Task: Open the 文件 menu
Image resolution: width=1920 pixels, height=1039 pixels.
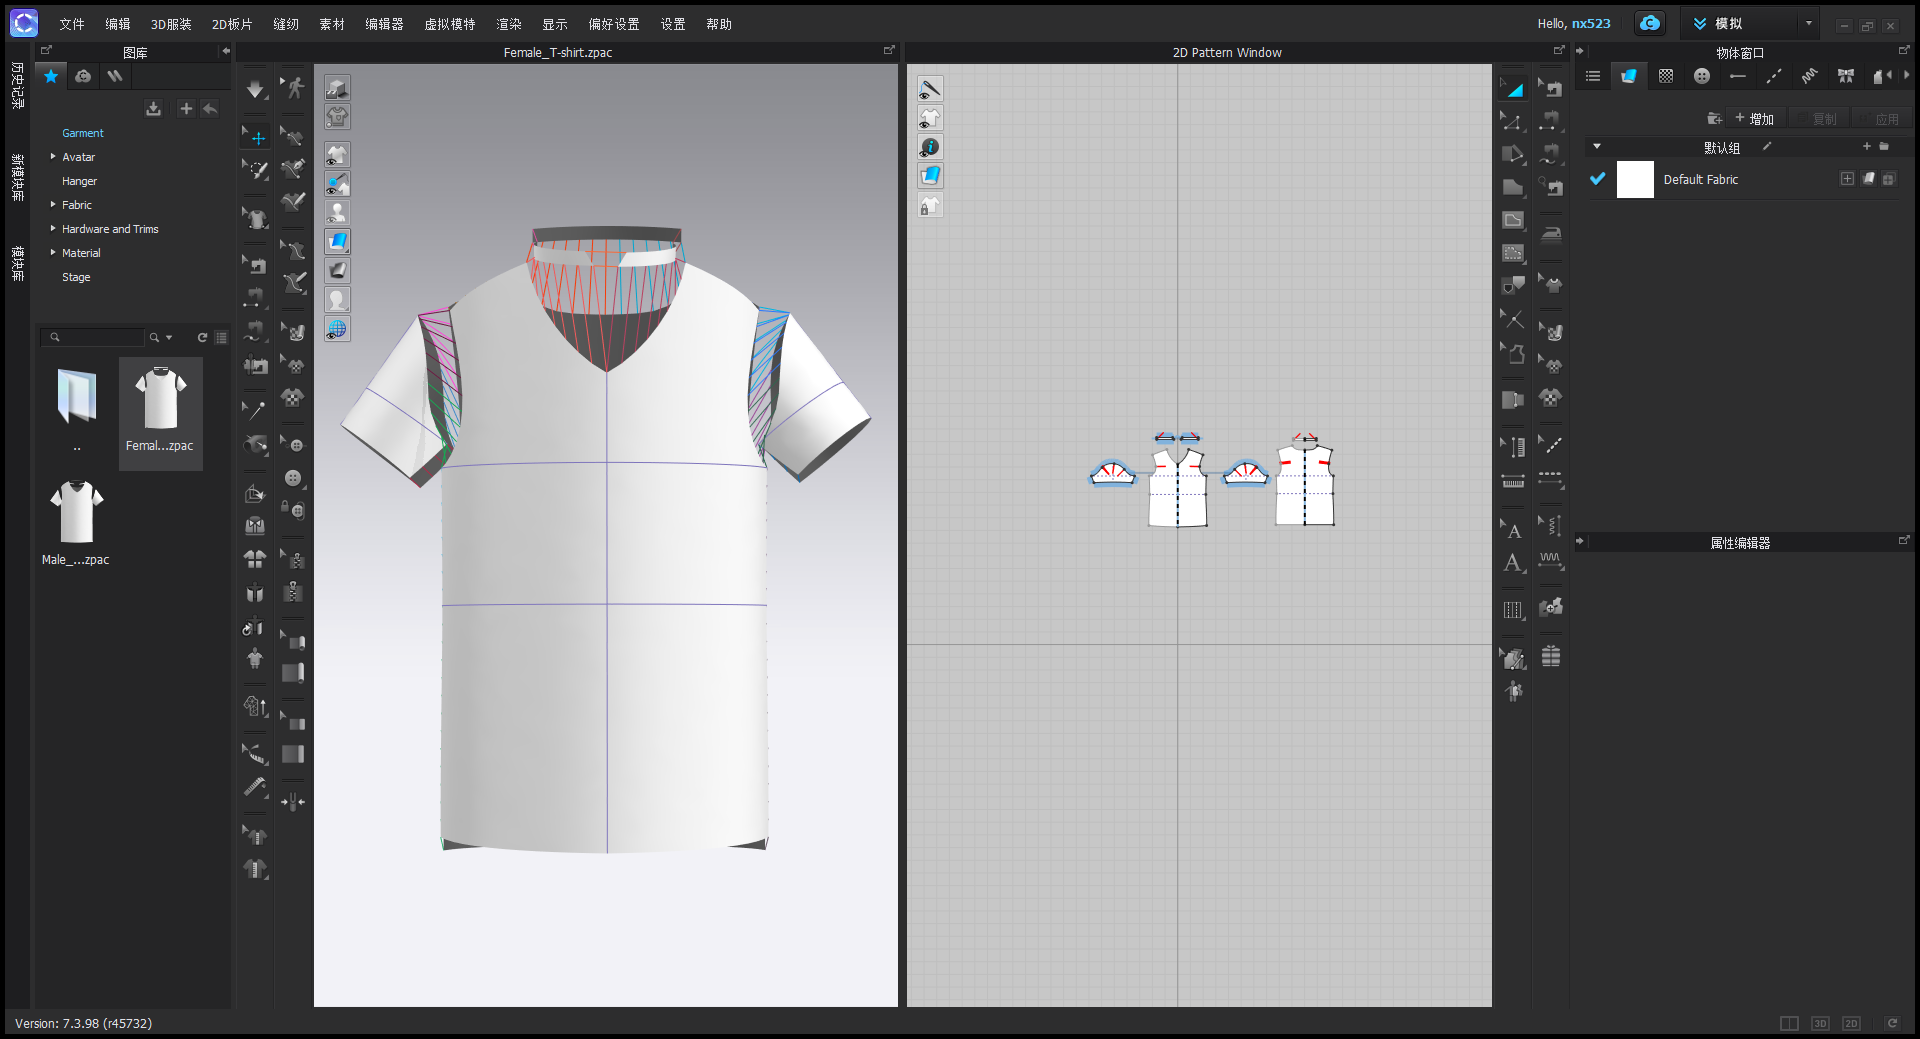Action: tap(71, 24)
